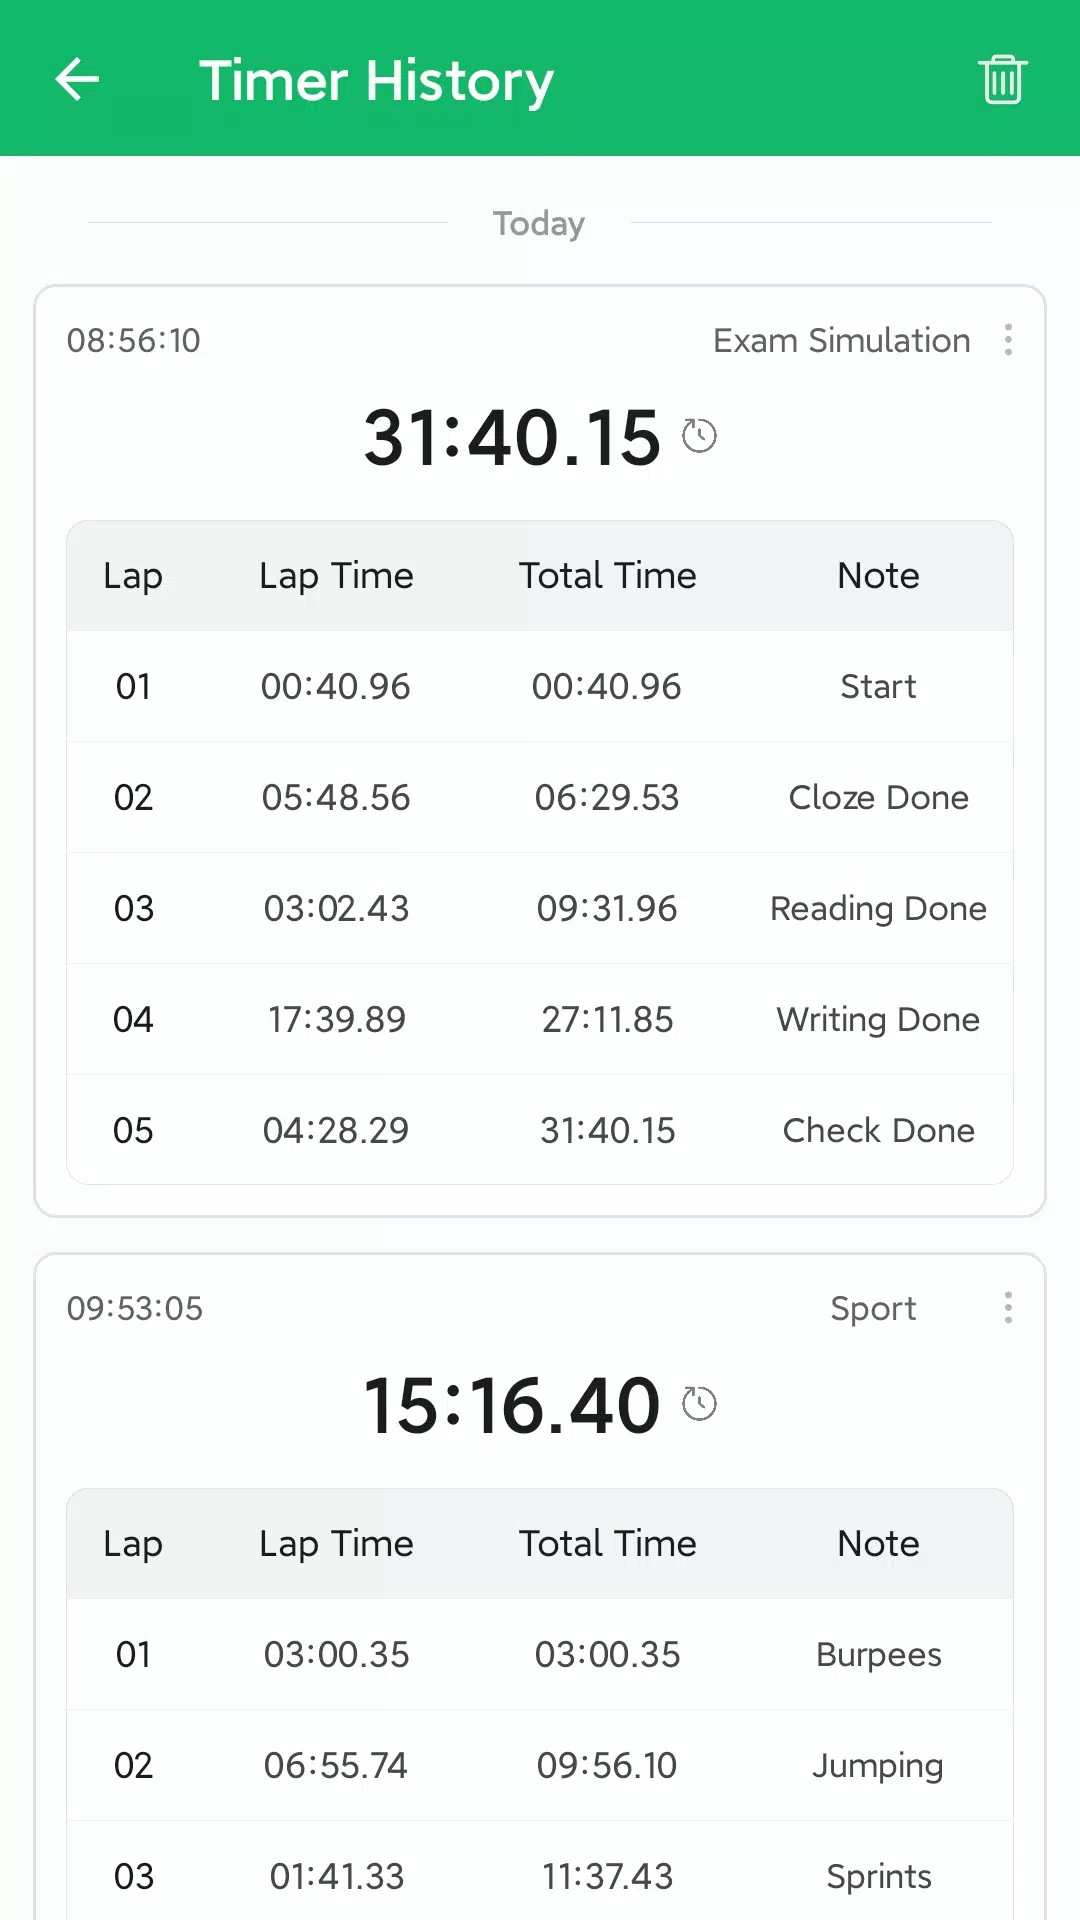Tap the Reading Done note
This screenshot has height=1920, width=1080.
point(878,909)
